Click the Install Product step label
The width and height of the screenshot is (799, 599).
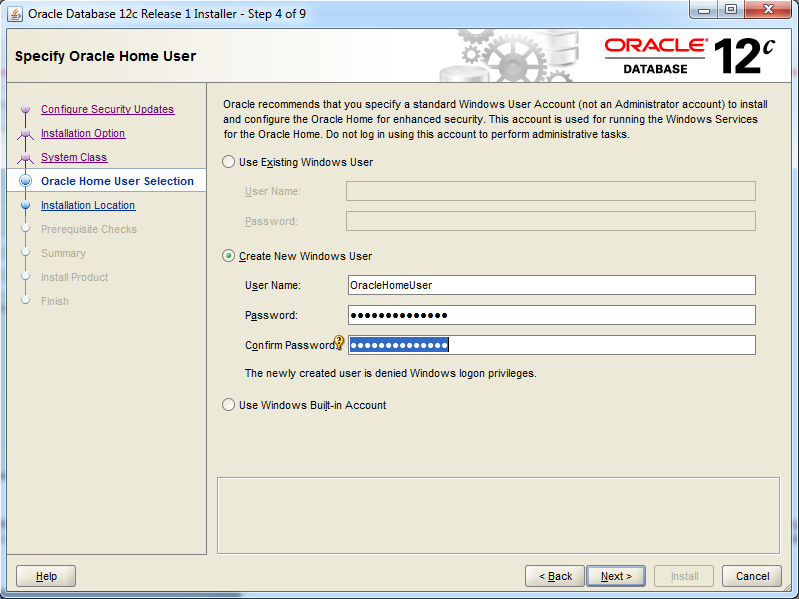[74, 277]
